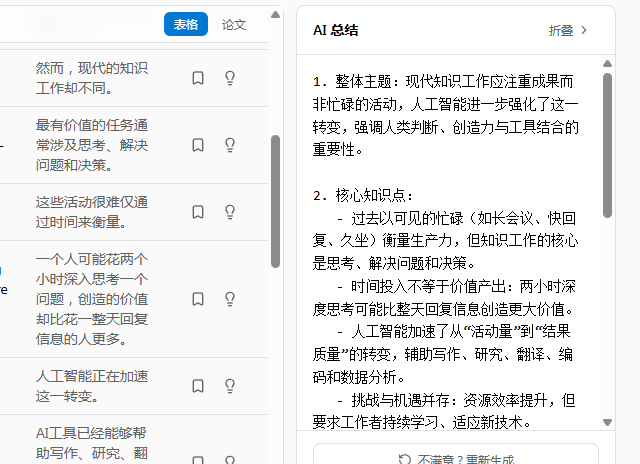Bookmark the row 这些活动很难仅通过时间来衡量

198,212
